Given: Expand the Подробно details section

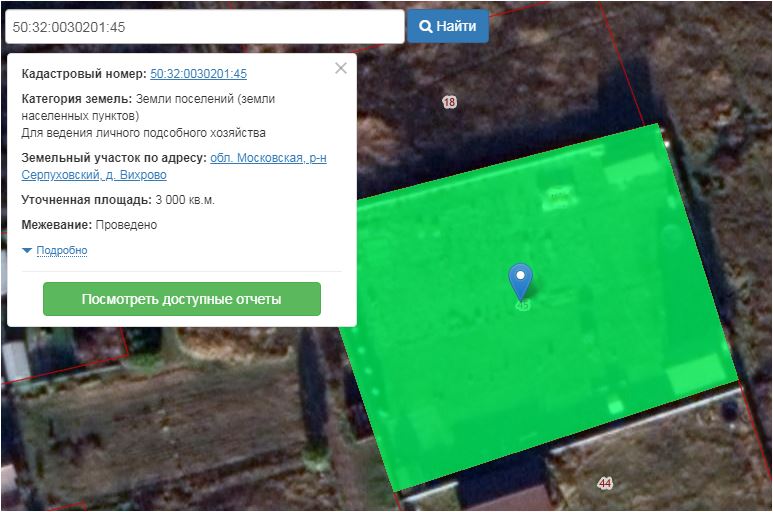Looking at the screenshot, I should (61, 250).
